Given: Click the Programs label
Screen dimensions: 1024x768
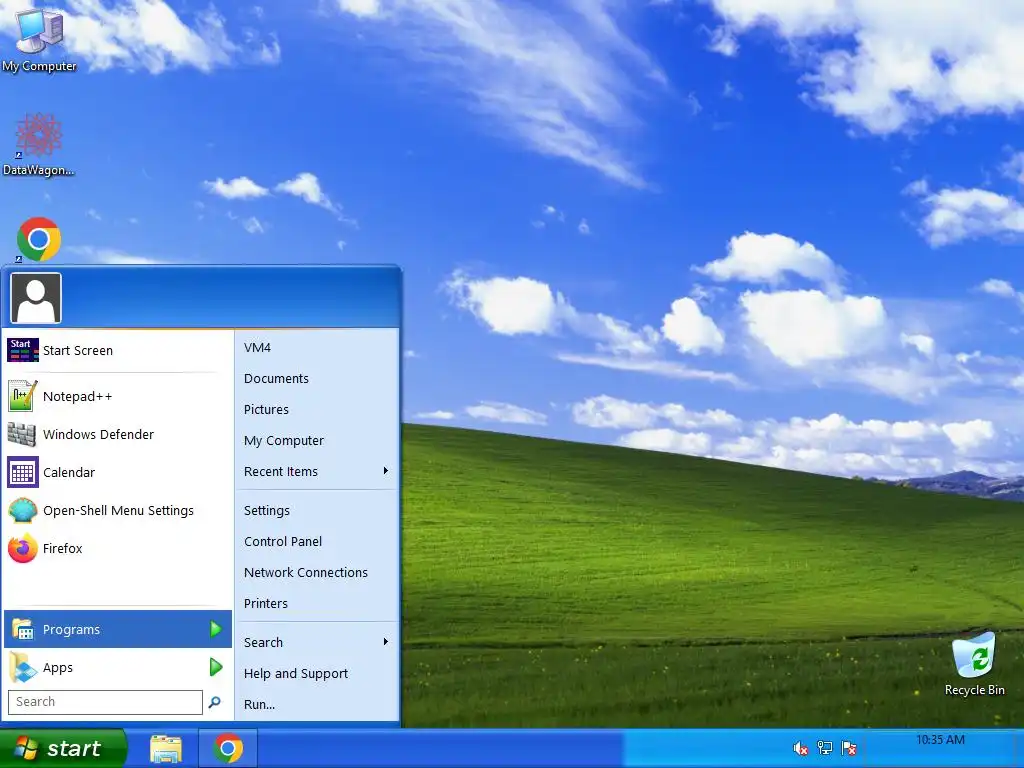Looking at the screenshot, I should pyautogui.click(x=71, y=630).
